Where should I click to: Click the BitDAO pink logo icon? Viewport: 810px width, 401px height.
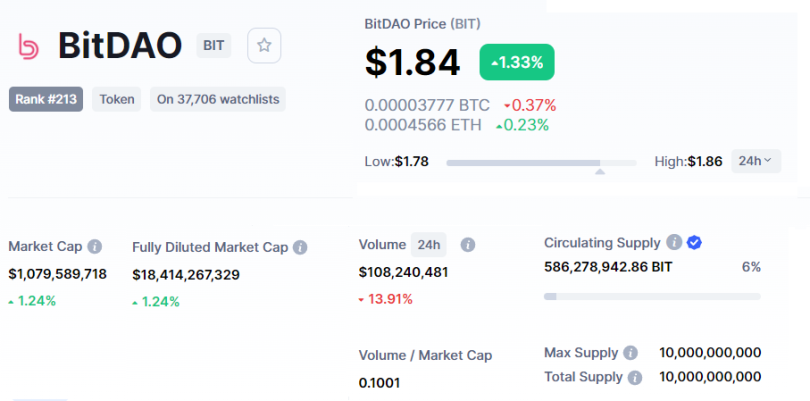(x=28, y=46)
